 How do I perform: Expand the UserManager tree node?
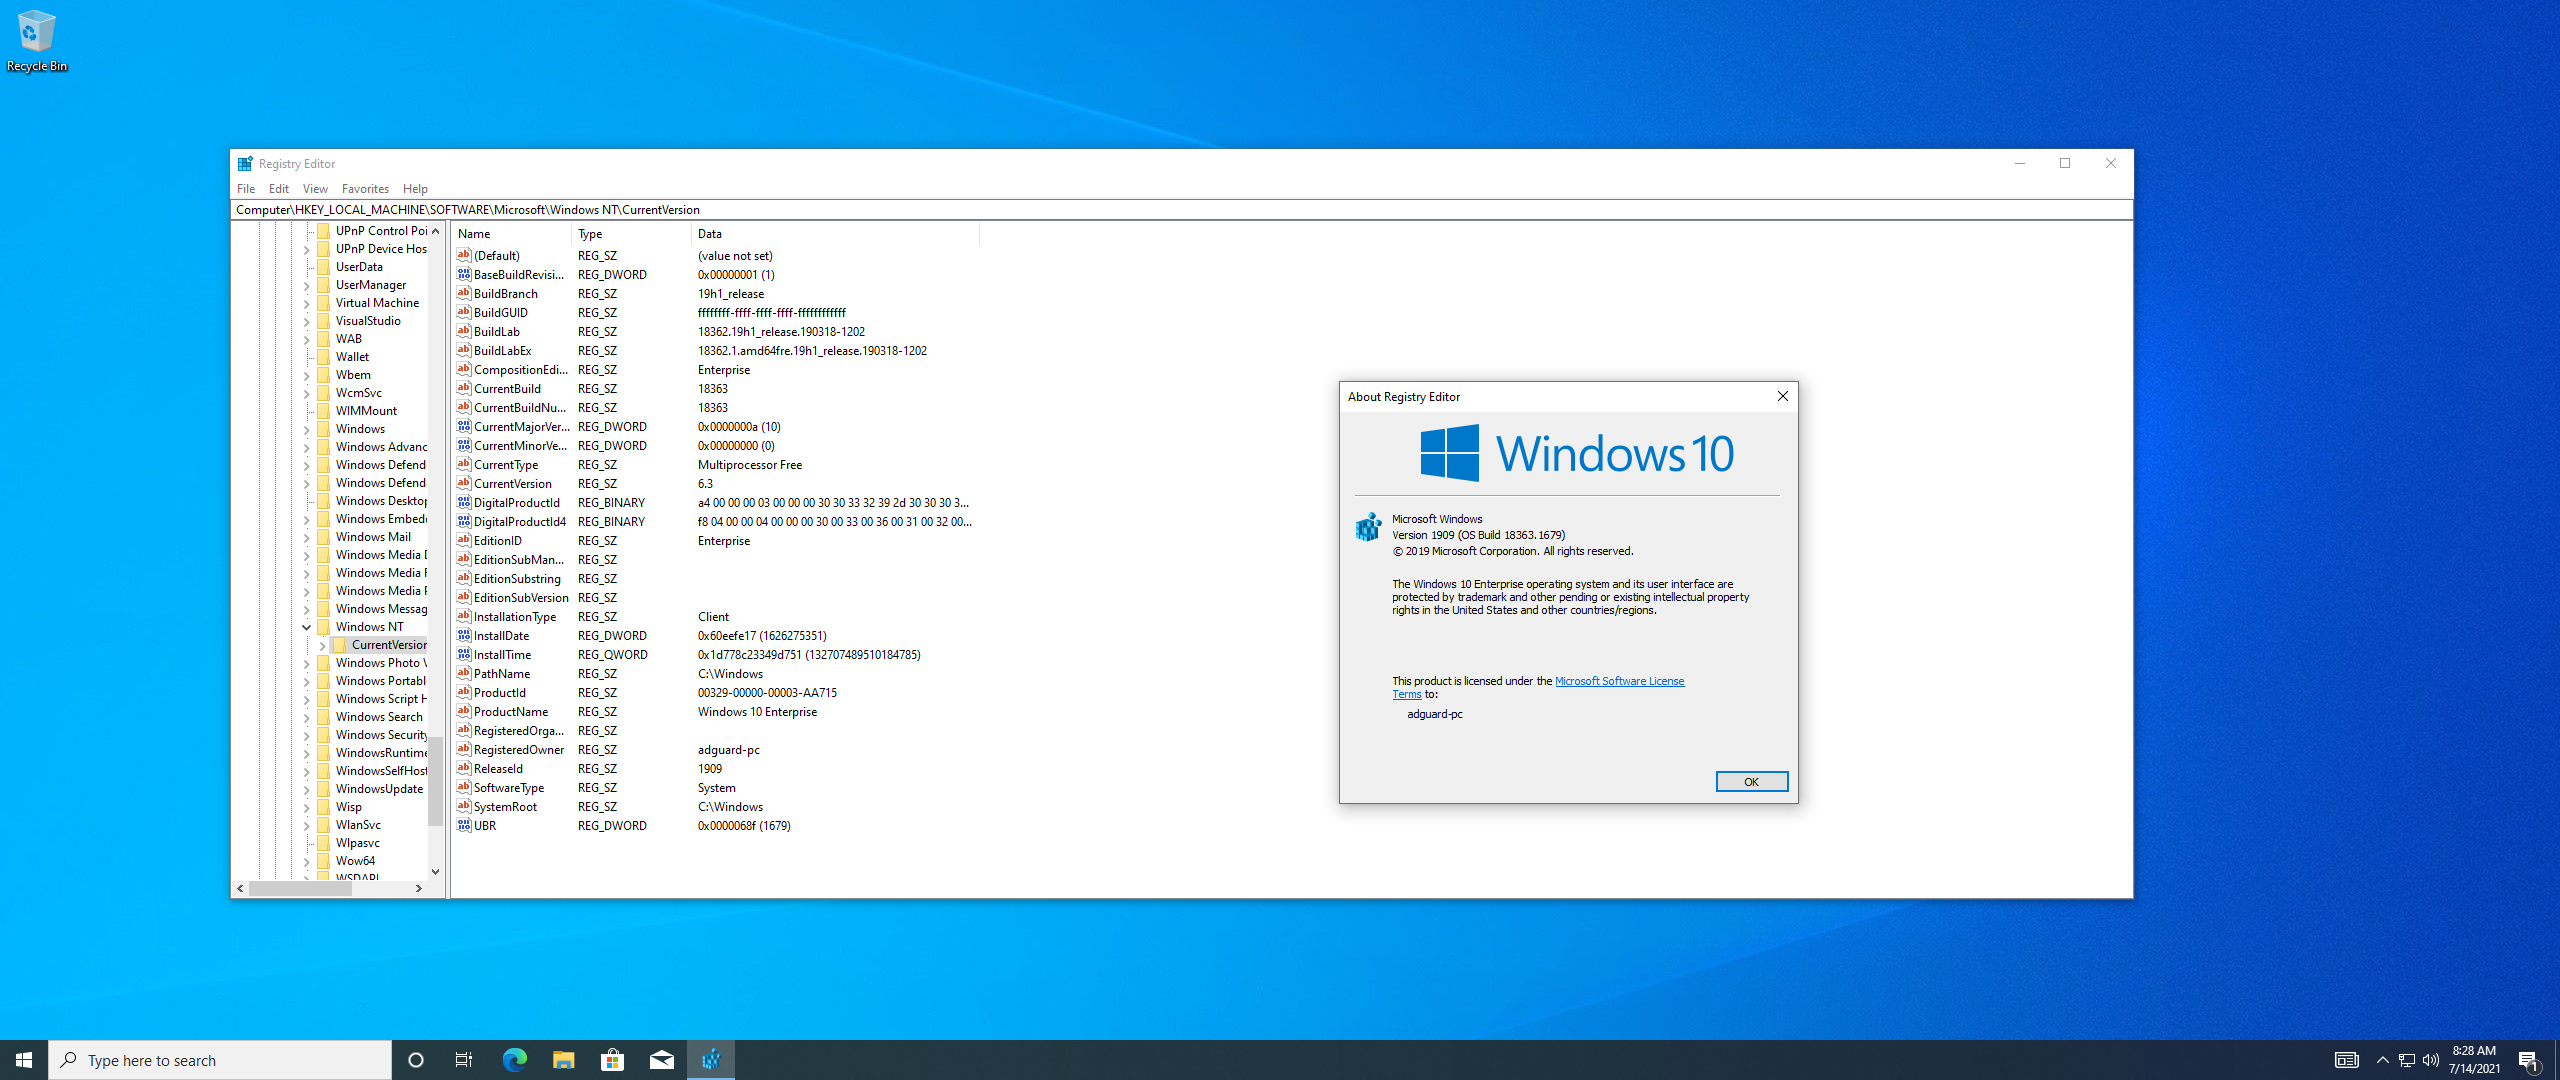[x=307, y=285]
